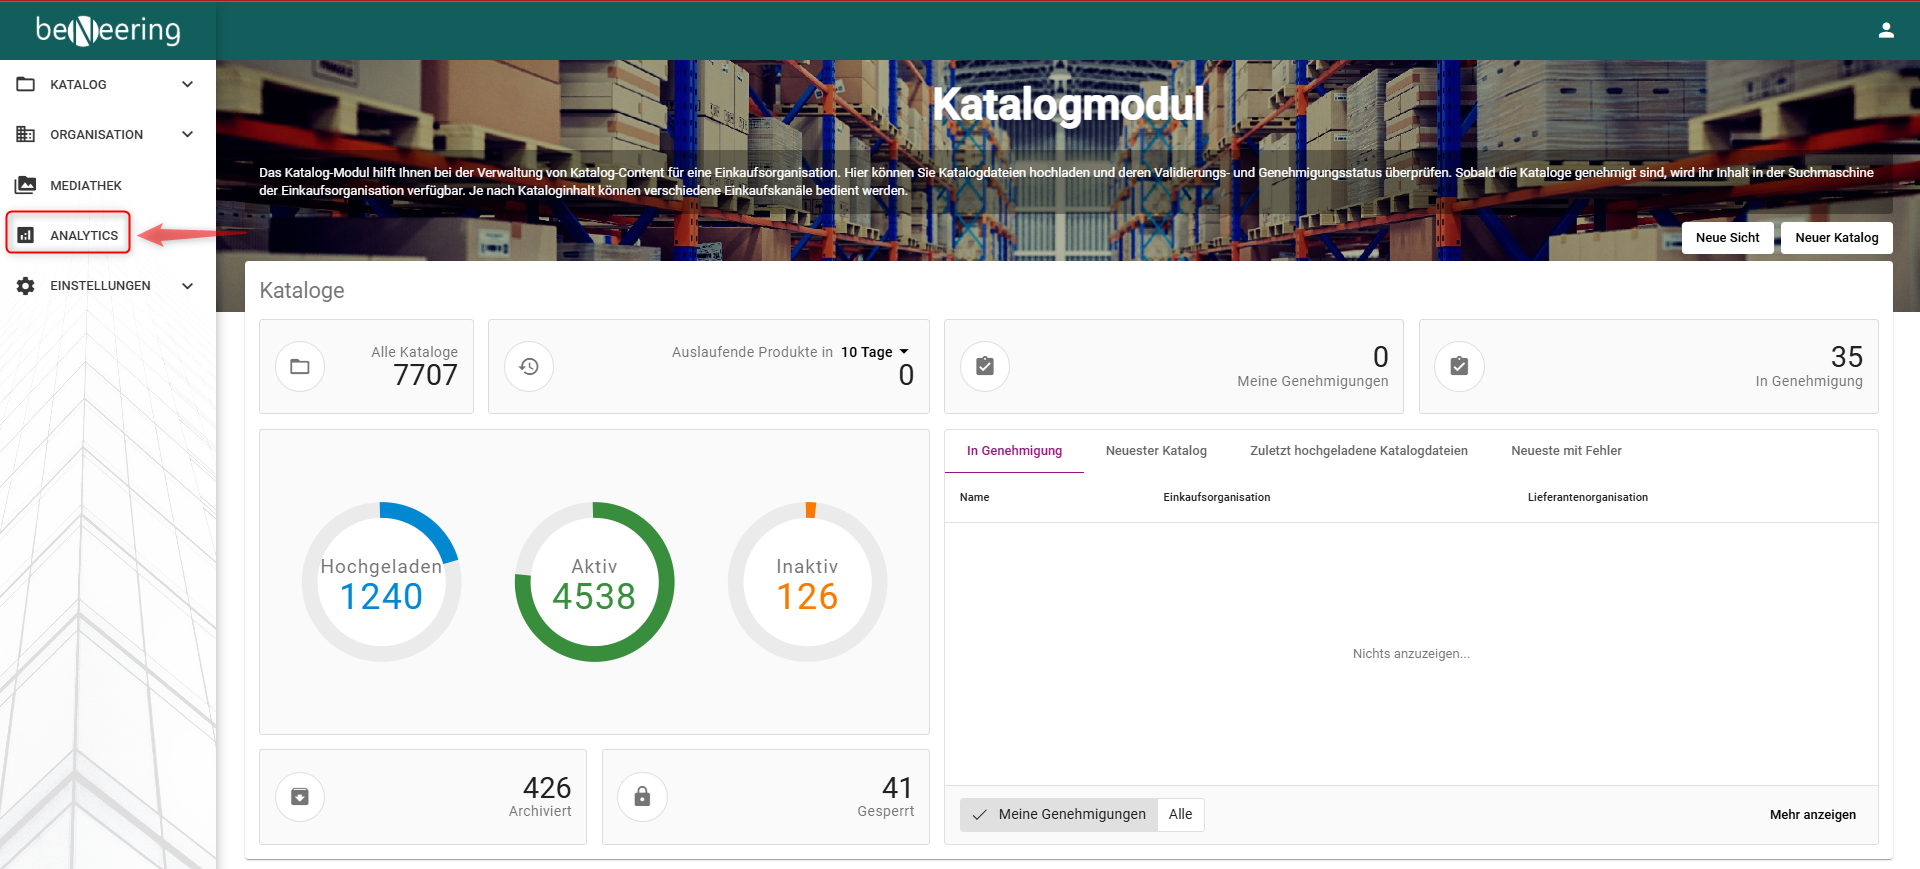The image size is (1920, 869).
Task: Switch filter to Alle
Action: click(1181, 814)
